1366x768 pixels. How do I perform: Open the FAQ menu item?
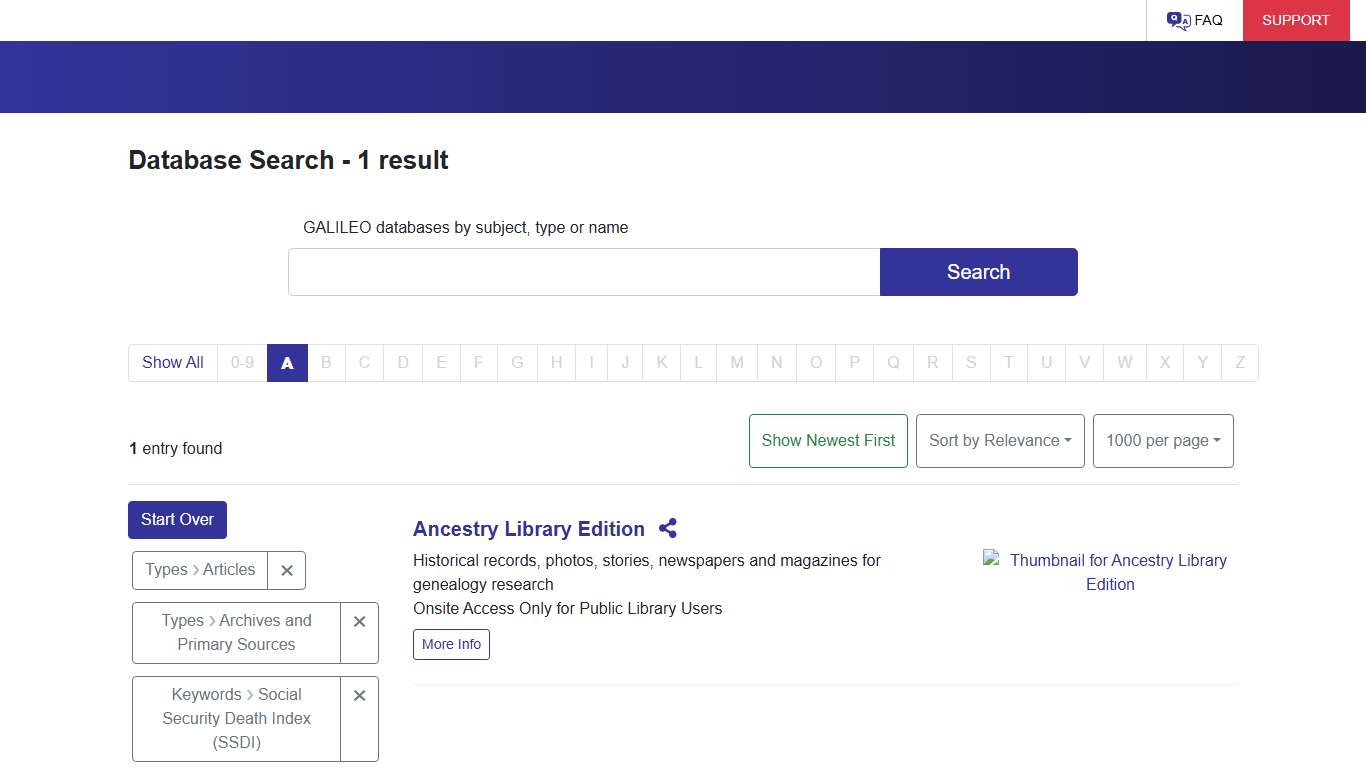(x=1207, y=20)
